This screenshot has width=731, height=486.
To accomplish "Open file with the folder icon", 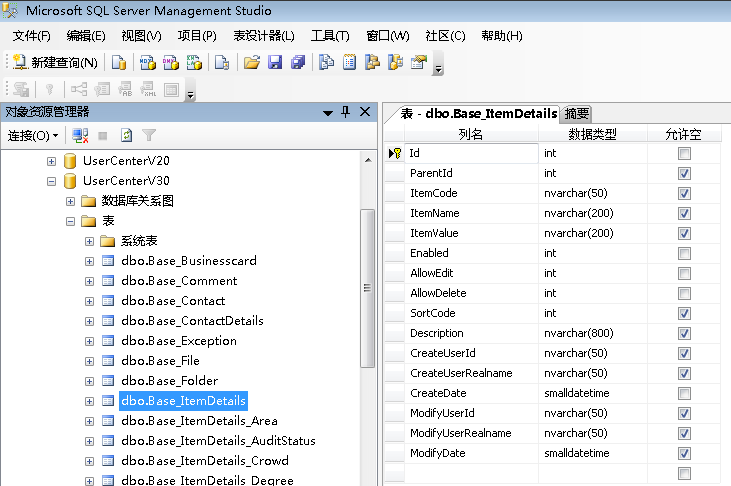I will (252, 62).
